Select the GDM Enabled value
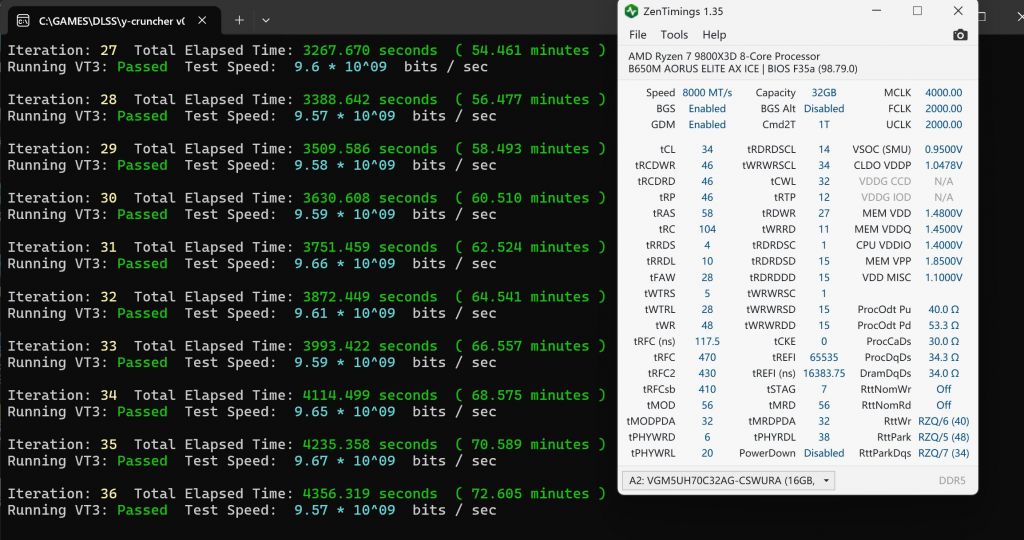This screenshot has height=540, width=1024. pos(706,125)
